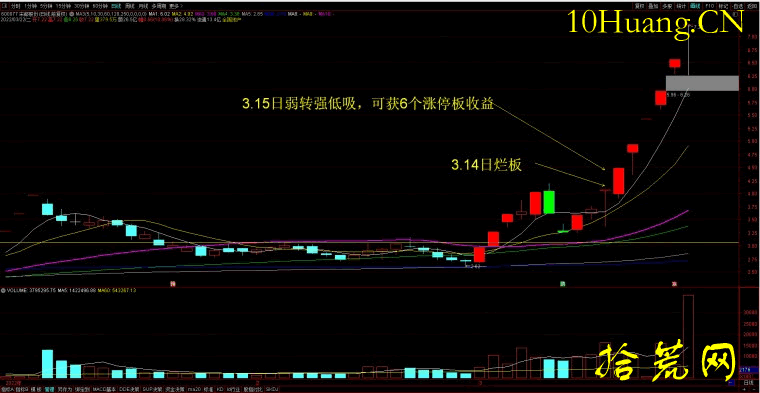Select the 多周期 multi-period tab
The width and height of the screenshot is (760, 393).
(159, 6)
